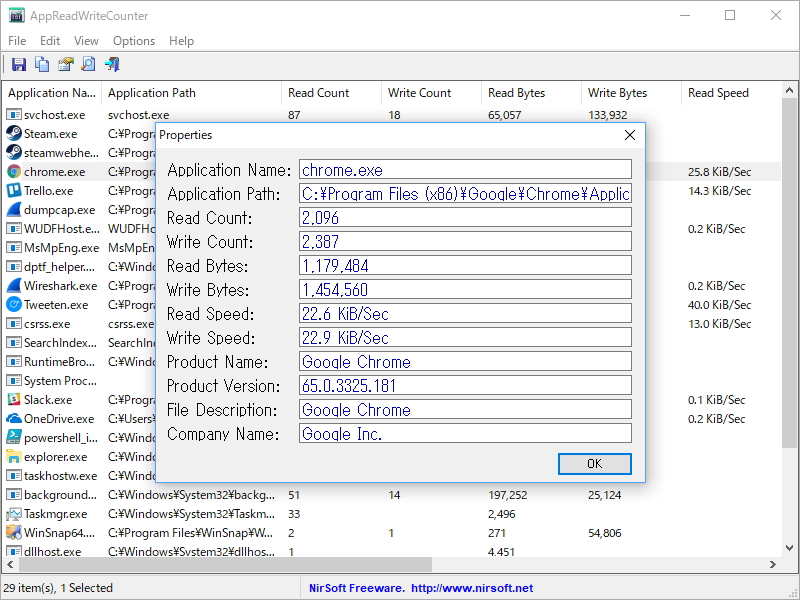This screenshot has height=600, width=800.
Task: Click the Find toolbar icon
Action: (x=88, y=64)
